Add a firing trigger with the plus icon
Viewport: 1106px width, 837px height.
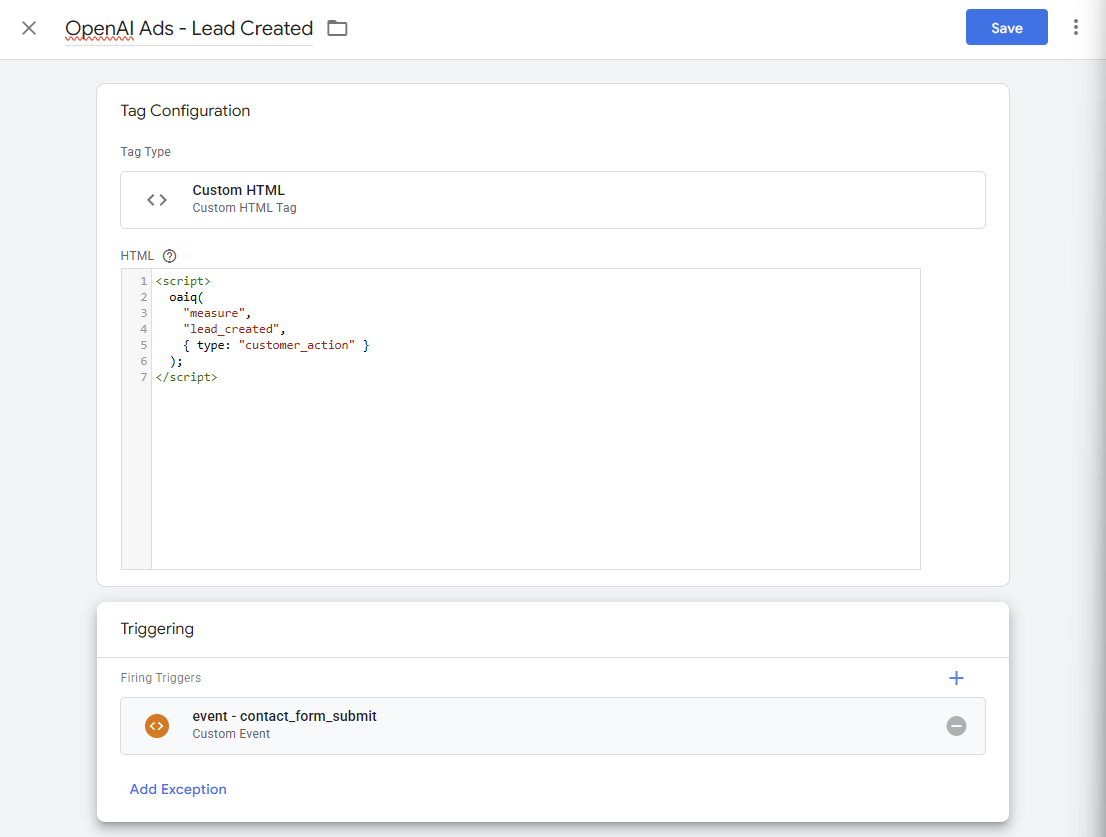(x=956, y=678)
